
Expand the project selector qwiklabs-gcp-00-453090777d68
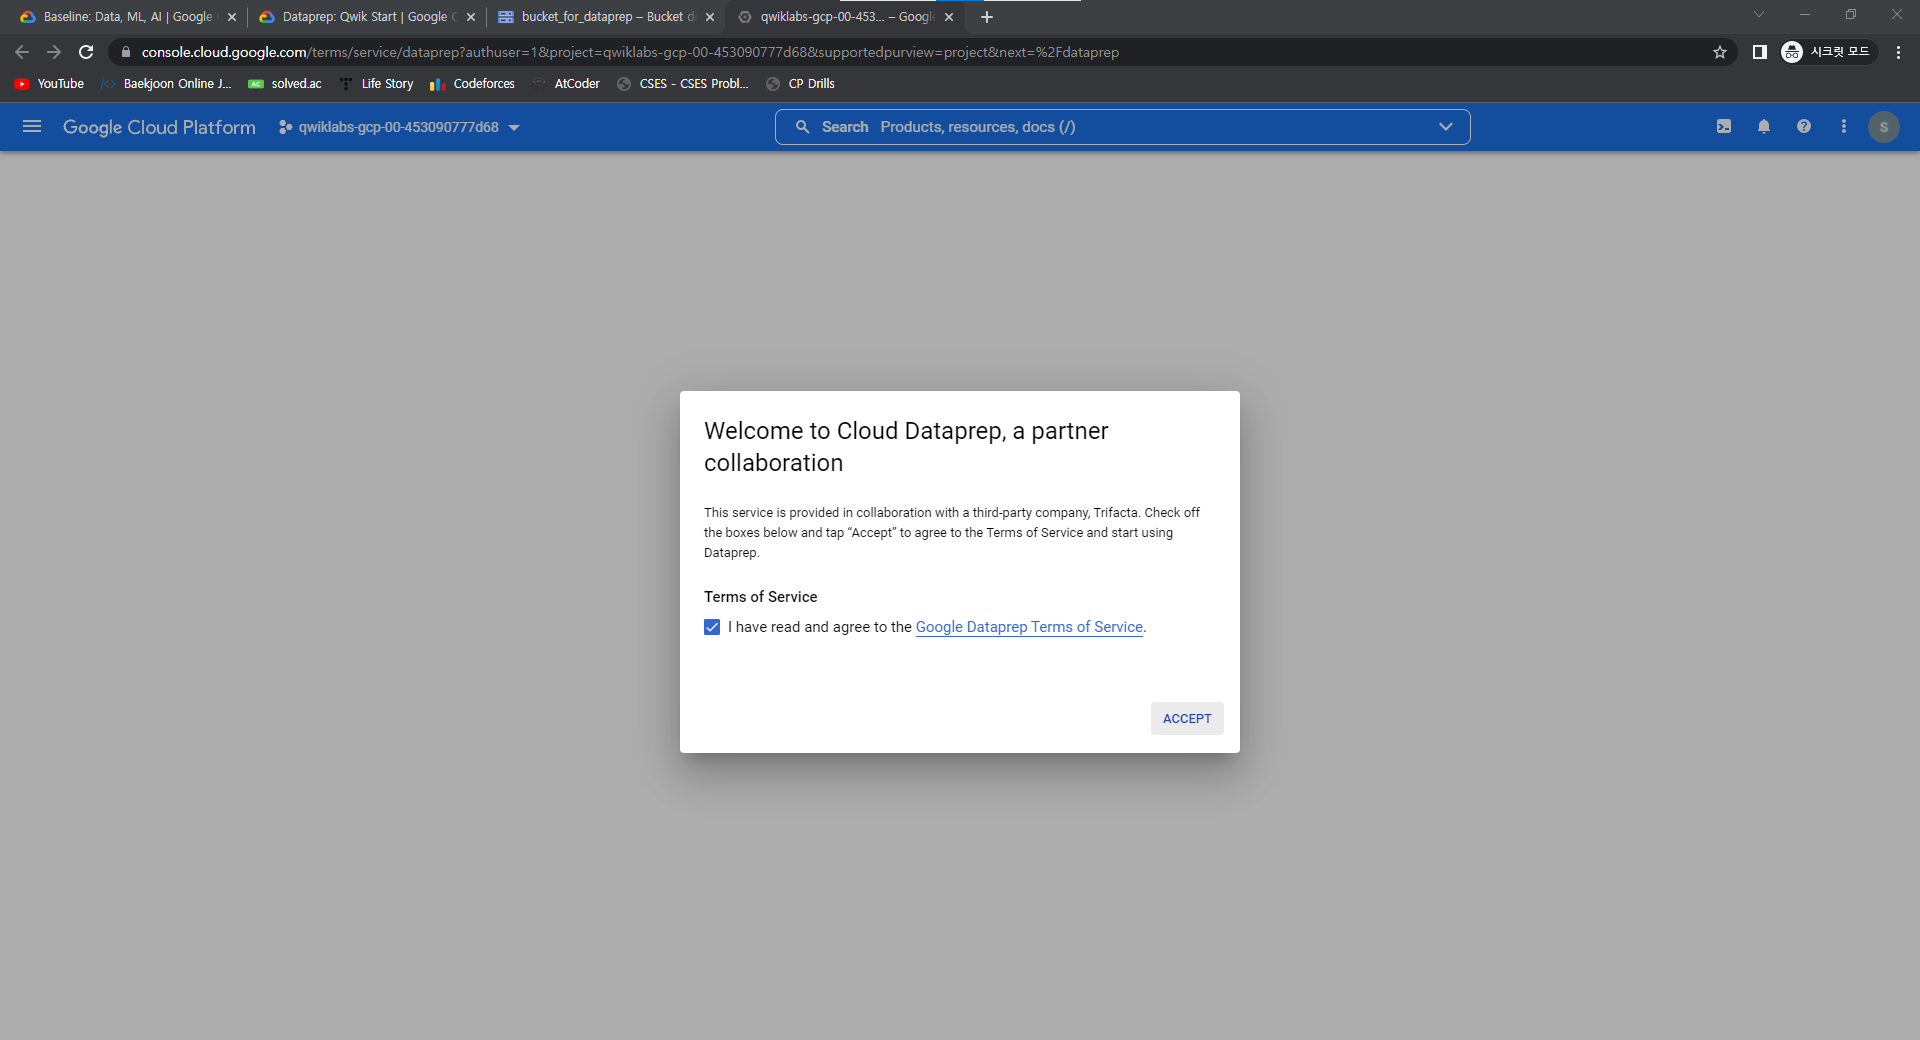coord(399,127)
